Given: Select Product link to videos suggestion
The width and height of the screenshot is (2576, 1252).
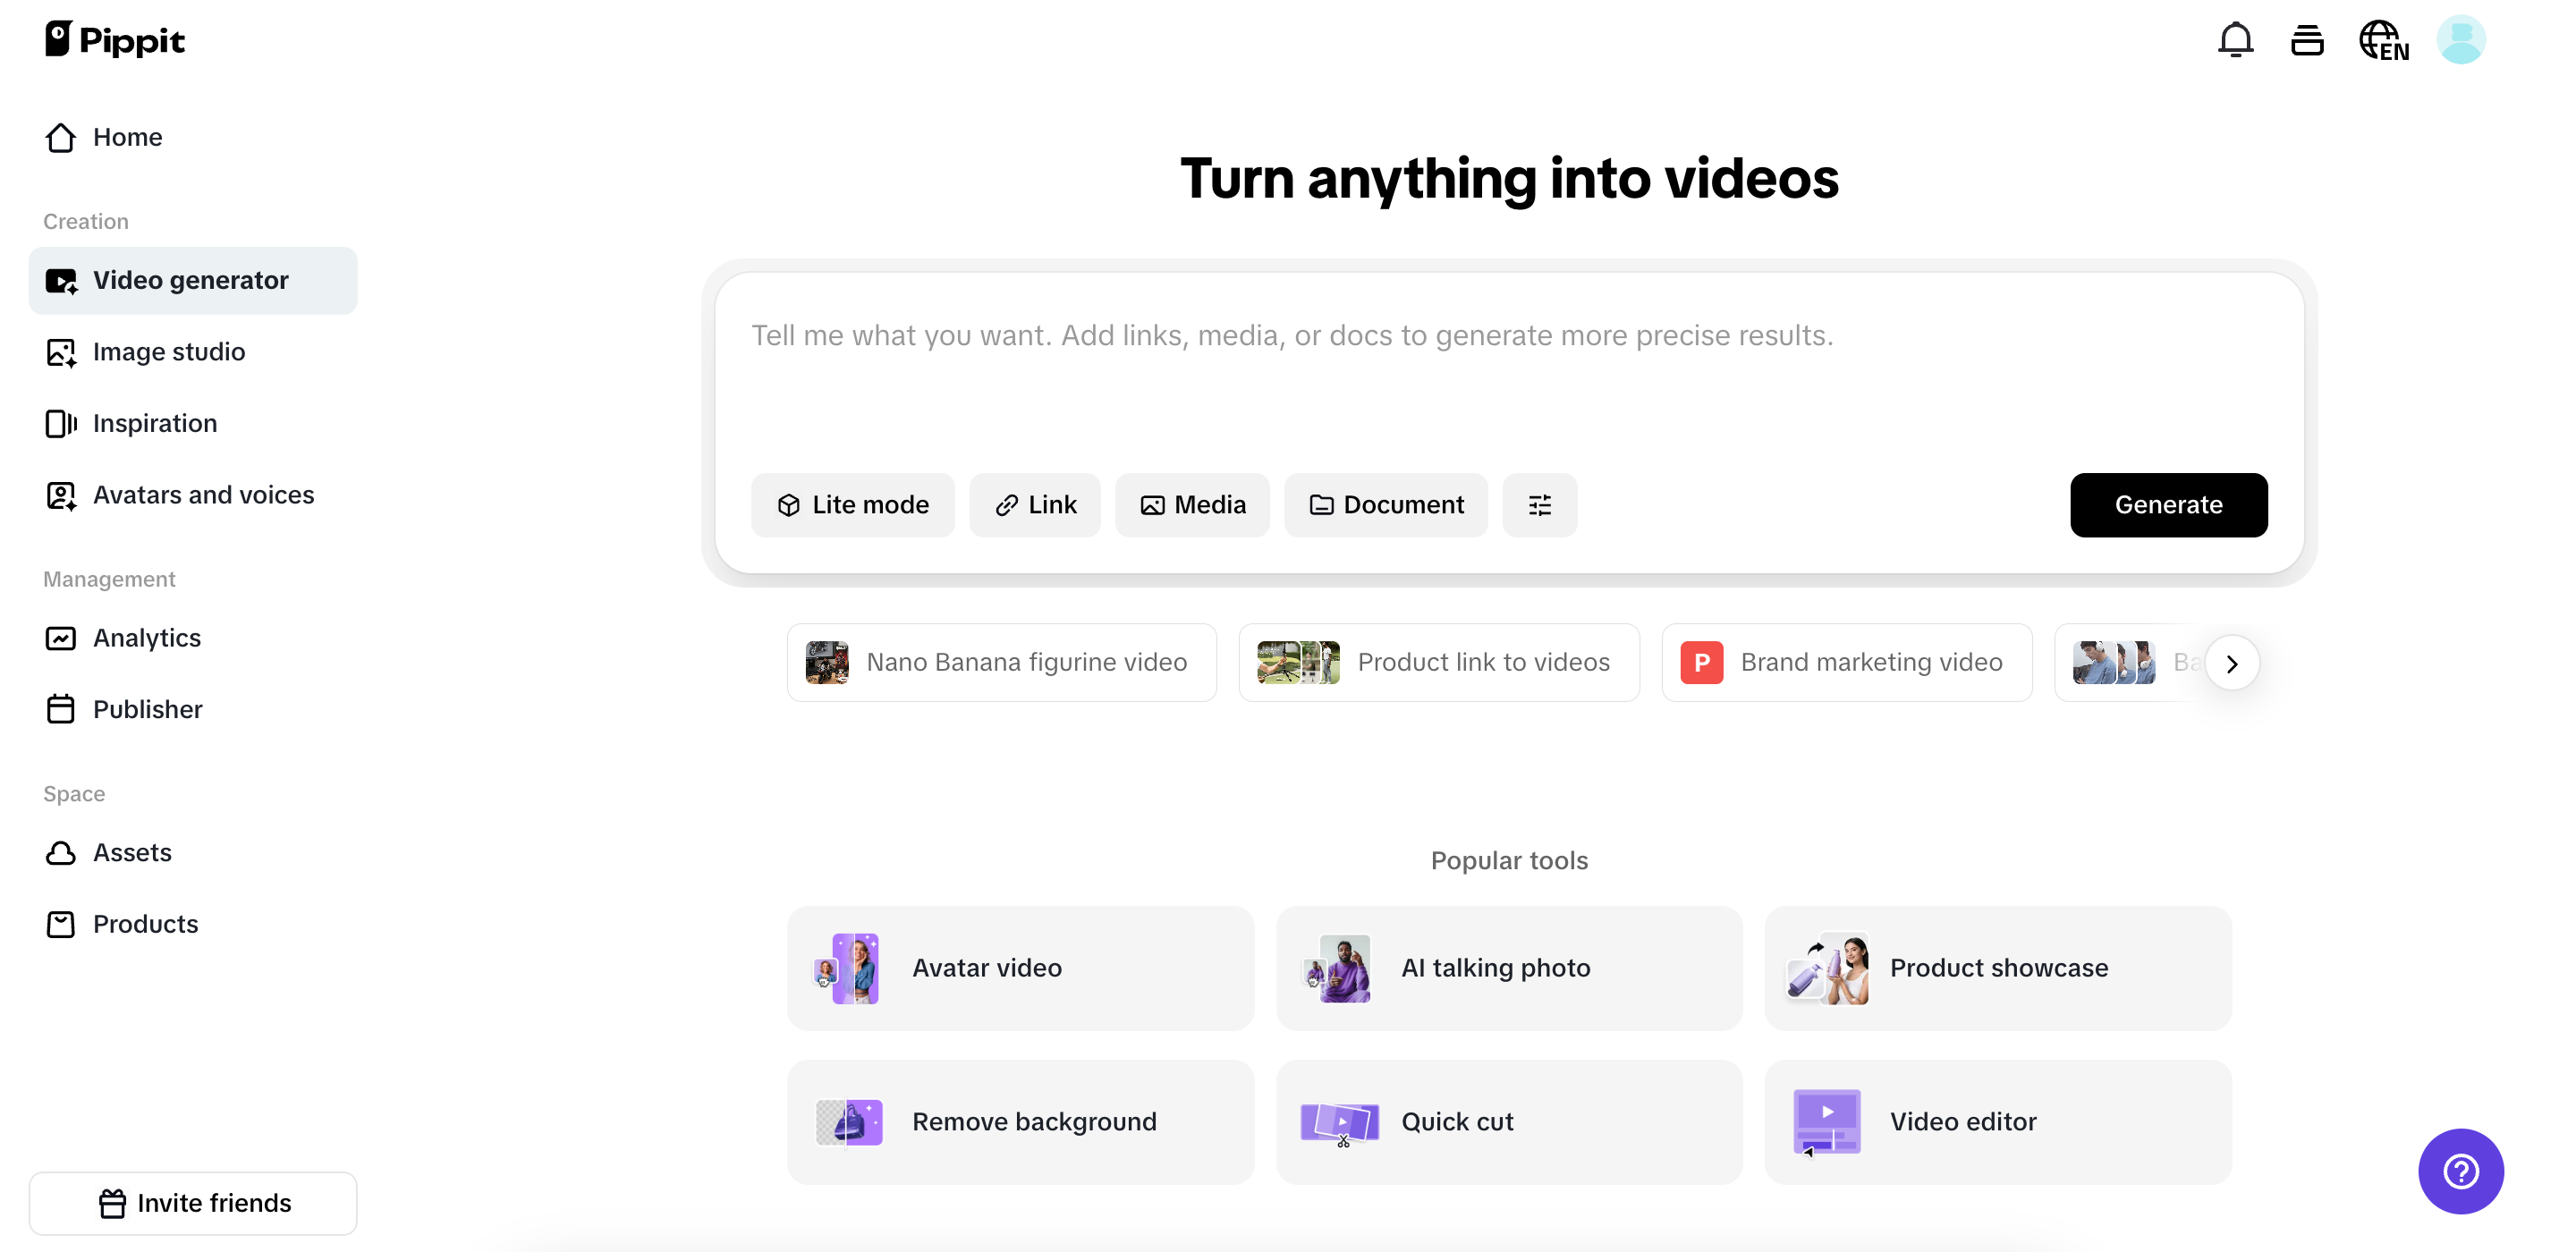Looking at the screenshot, I should click(x=1439, y=662).
